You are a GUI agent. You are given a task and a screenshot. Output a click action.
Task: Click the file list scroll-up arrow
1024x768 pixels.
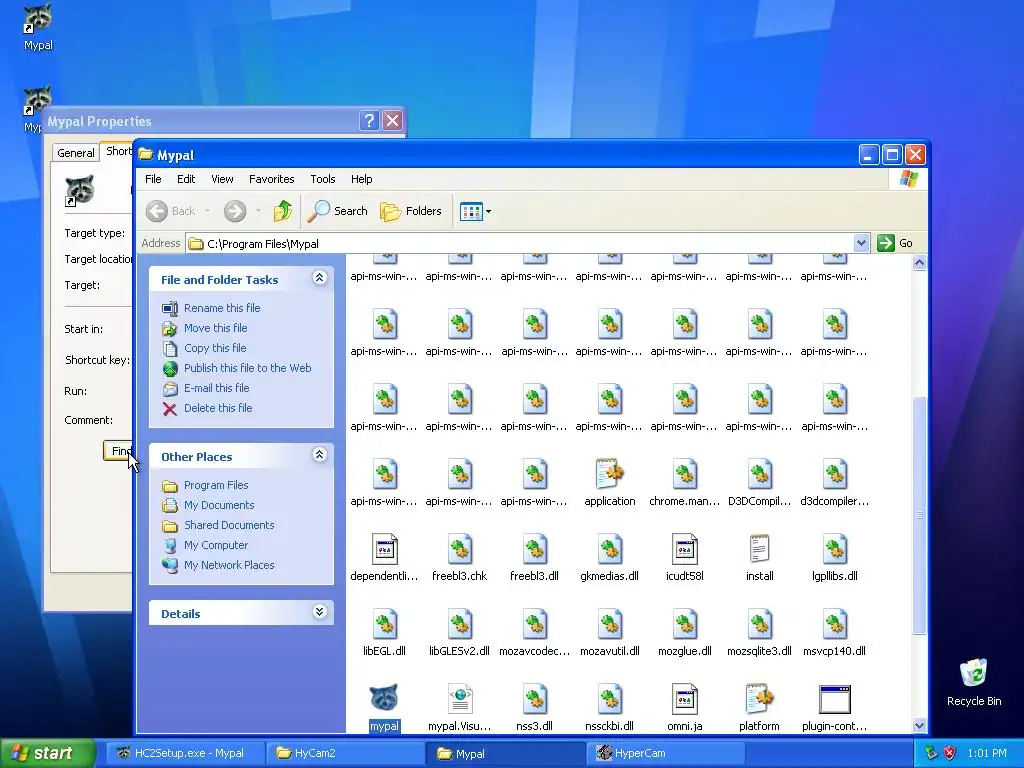[x=920, y=263]
